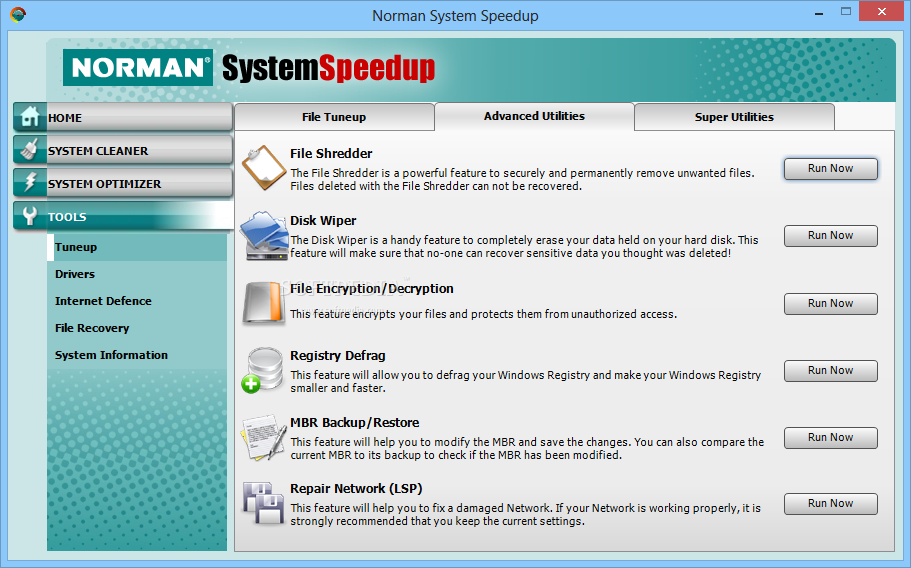Click the SystemSpeedup title logo text
911x568 pixels.
(328, 69)
